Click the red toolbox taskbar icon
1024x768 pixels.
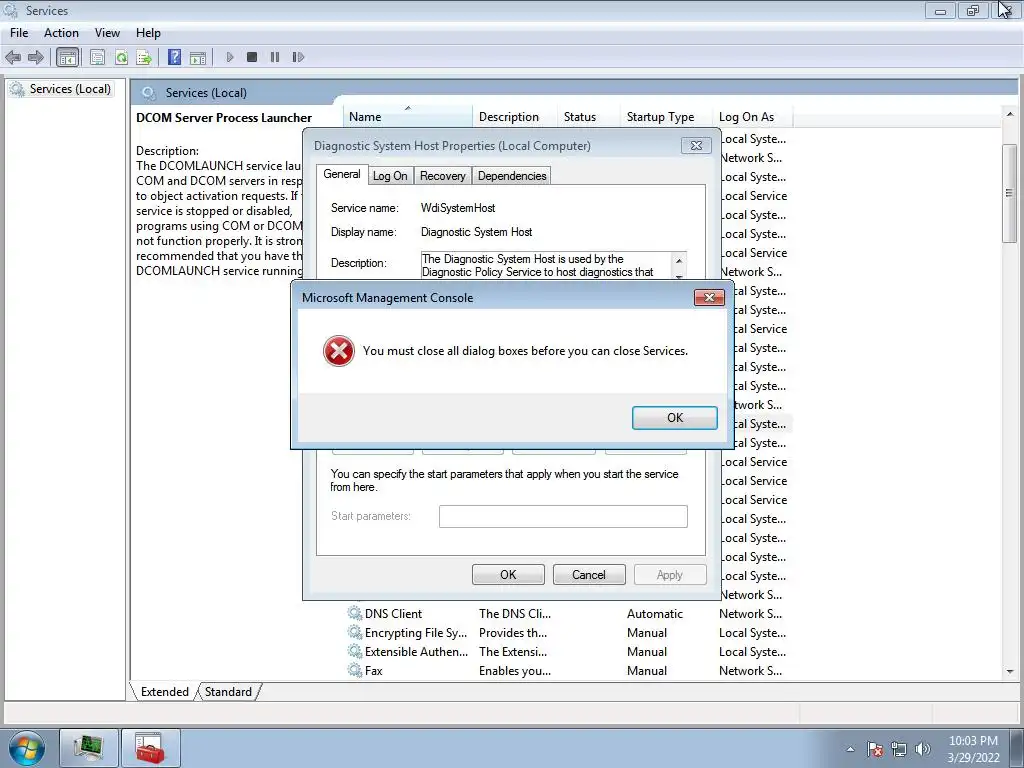(150, 748)
